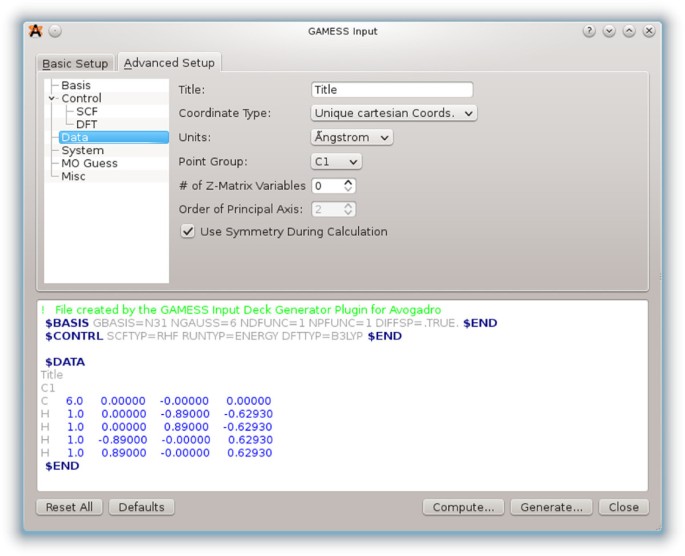685x556 pixels.
Task: Toggle Use Symmetry During Calculation checkbox
Action: [x=188, y=231]
